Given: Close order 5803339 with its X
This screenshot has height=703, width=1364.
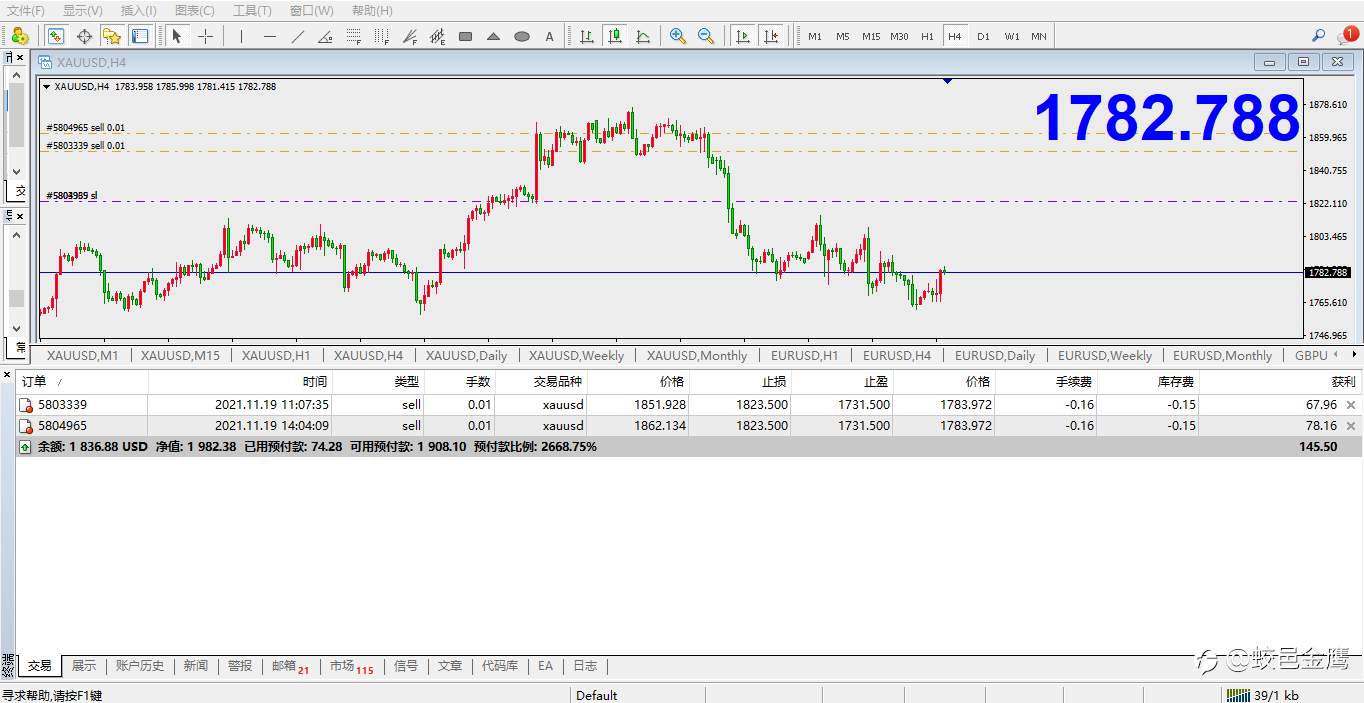Looking at the screenshot, I should point(1351,405).
